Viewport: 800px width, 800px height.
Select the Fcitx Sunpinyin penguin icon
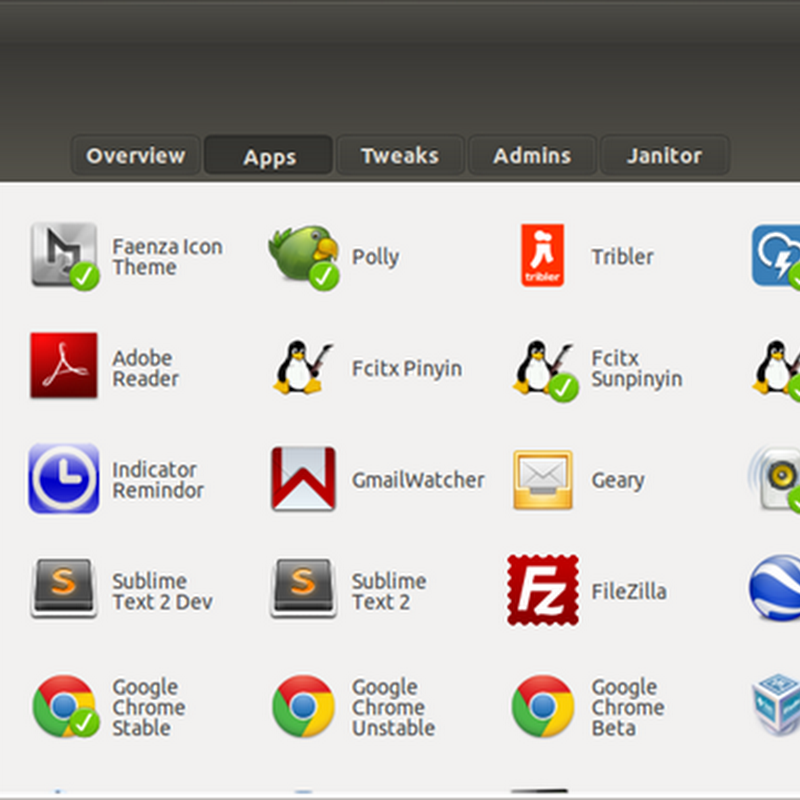point(544,369)
